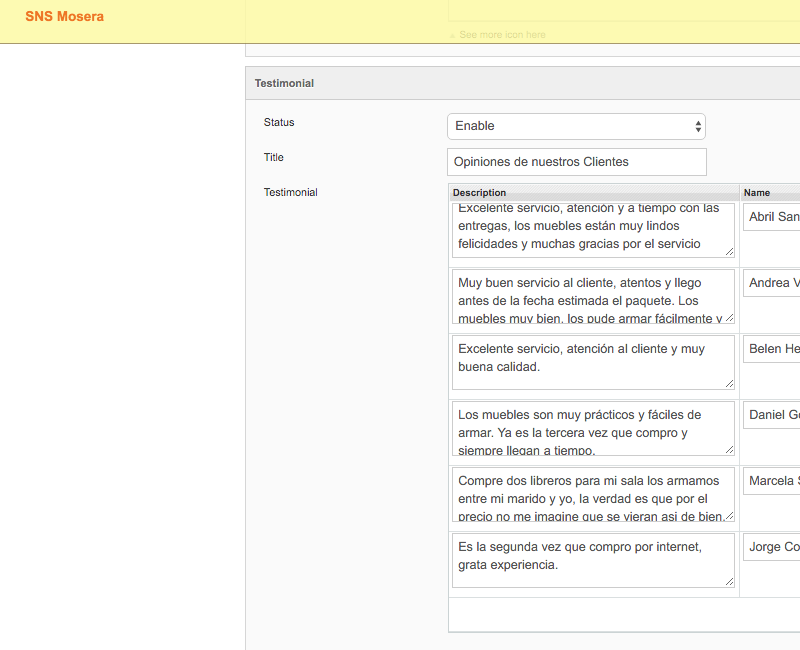Click the Description column header
The width and height of the screenshot is (800, 650).
point(594,192)
